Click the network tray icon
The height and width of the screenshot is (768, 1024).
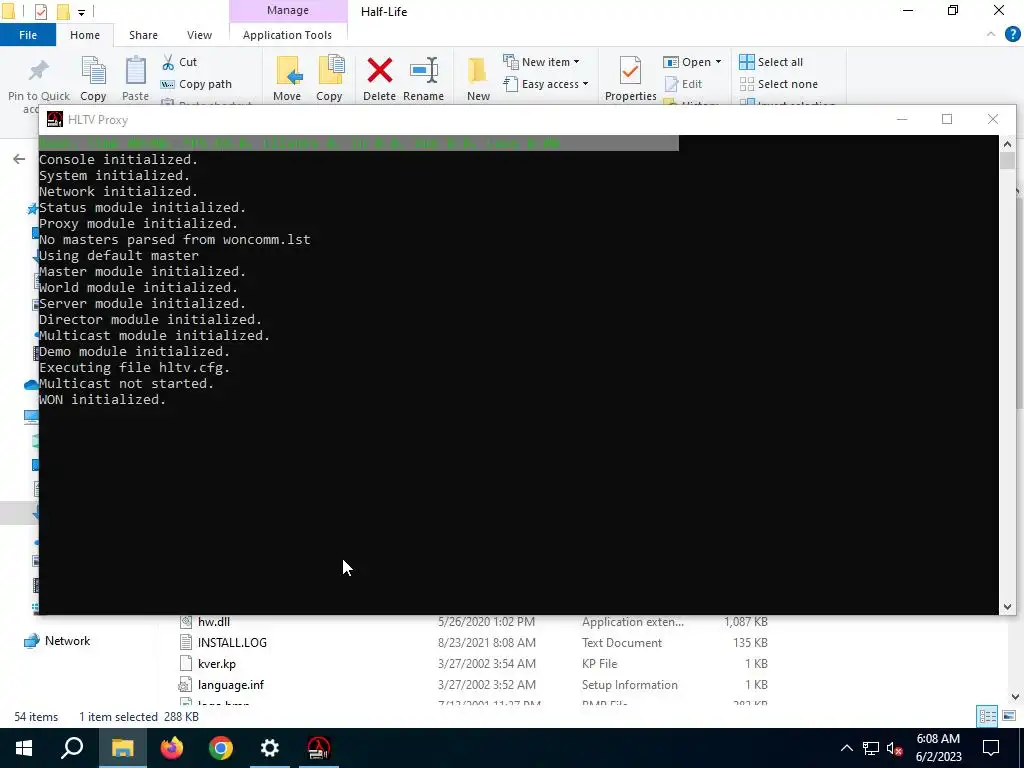[871, 748]
